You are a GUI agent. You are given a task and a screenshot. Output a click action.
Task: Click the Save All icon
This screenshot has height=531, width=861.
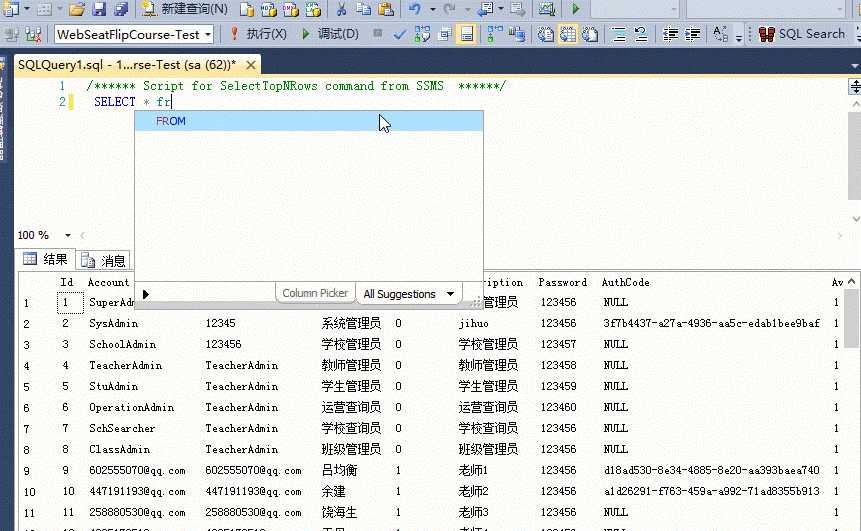click(x=120, y=9)
